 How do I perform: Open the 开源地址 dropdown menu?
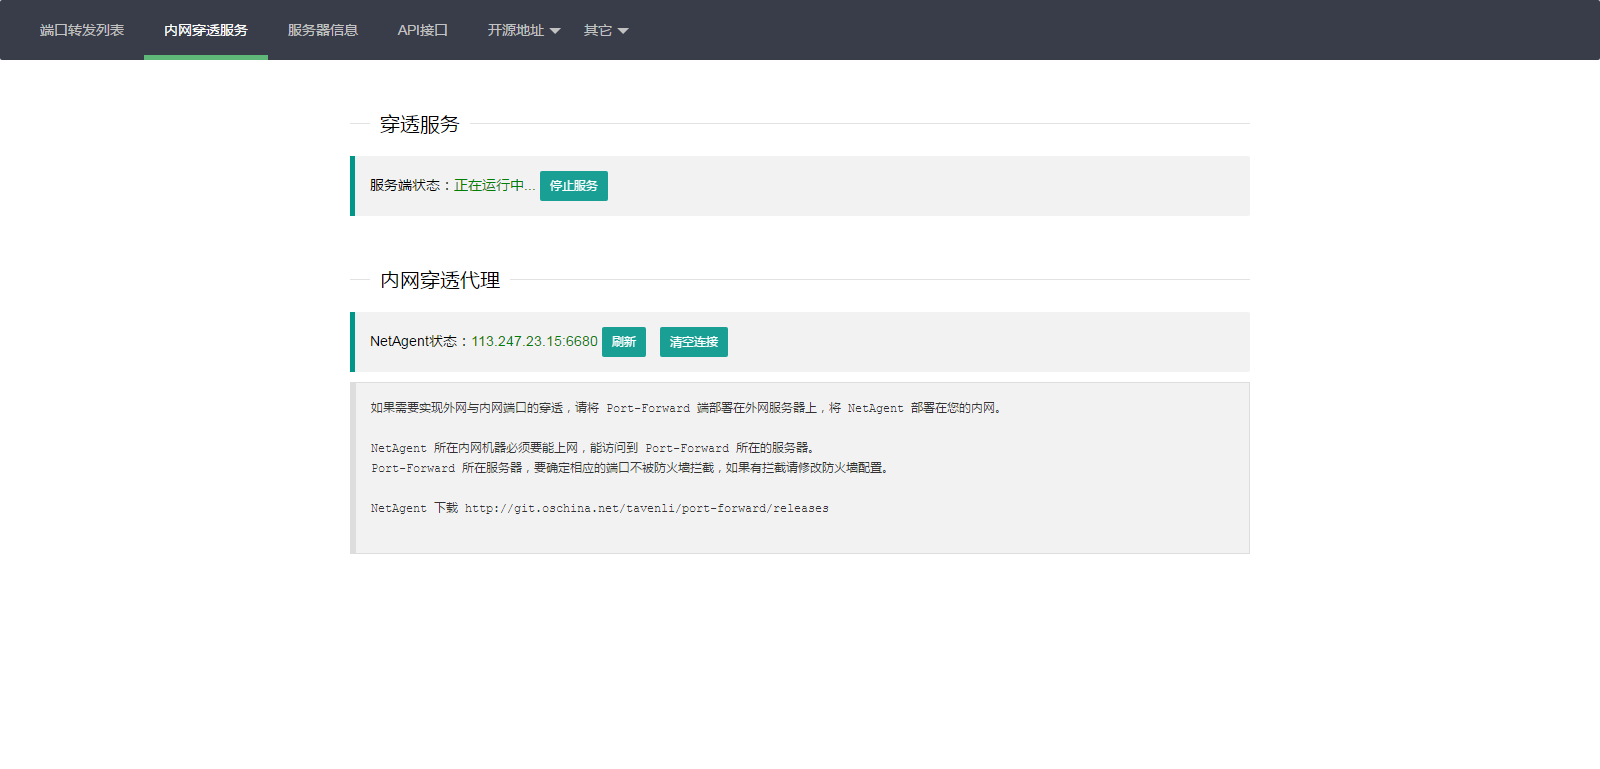(516, 30)
